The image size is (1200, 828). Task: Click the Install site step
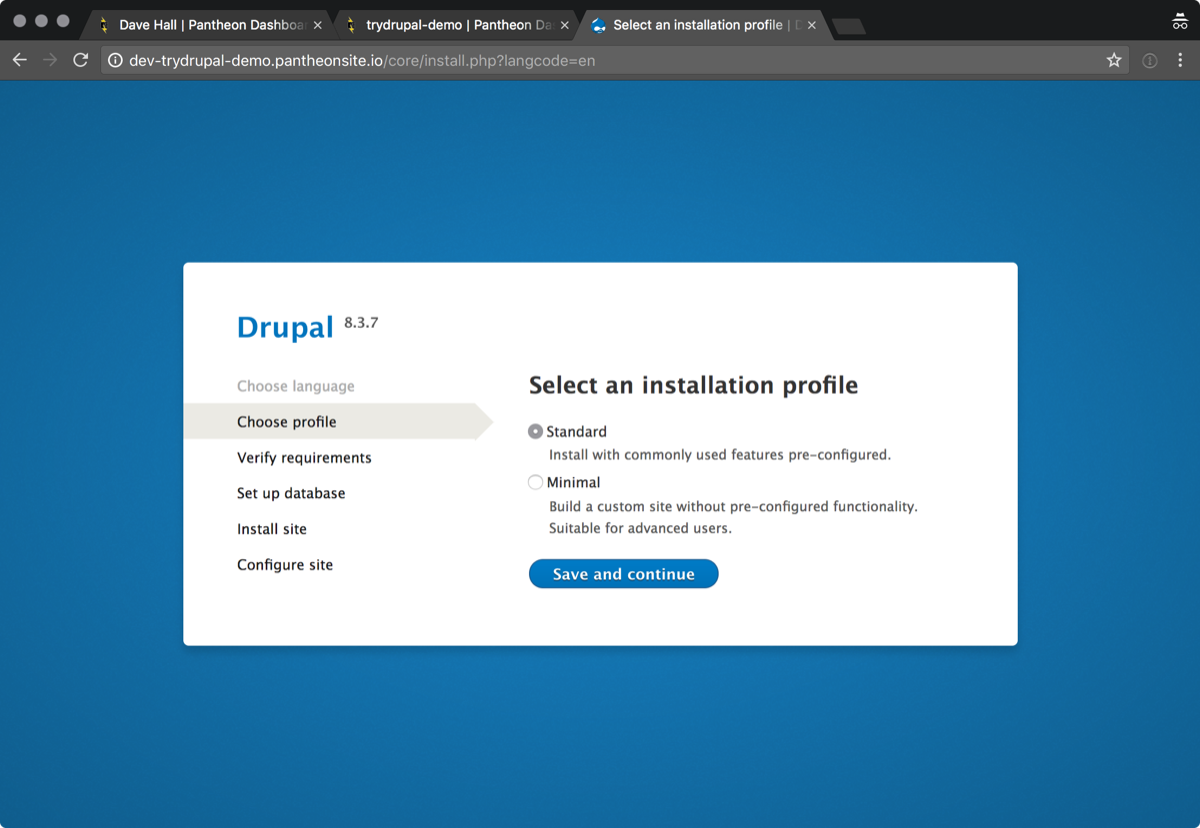point(272,529)
